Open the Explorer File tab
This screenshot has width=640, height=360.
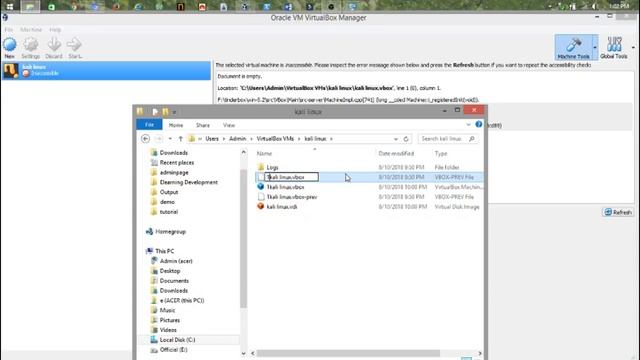pos(149,125)
